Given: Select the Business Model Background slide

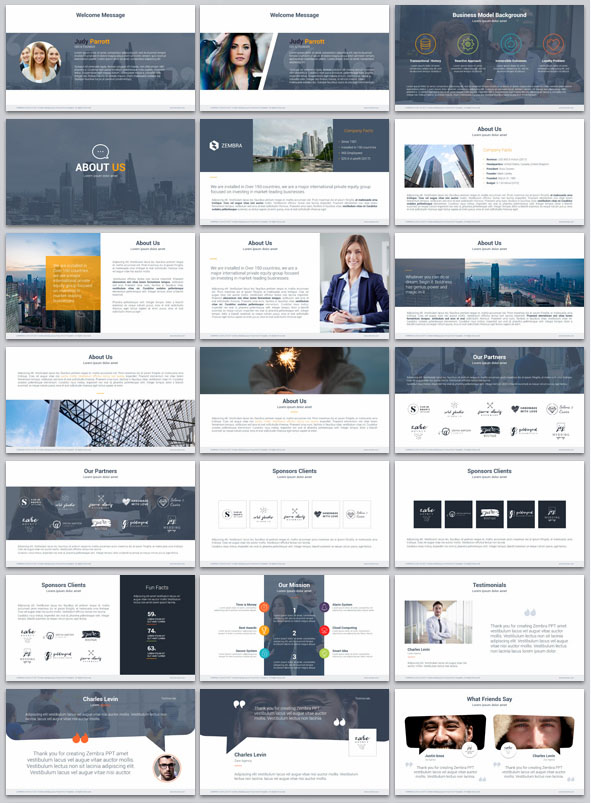Looking at the screenshot, I should (x=489, y=58).
